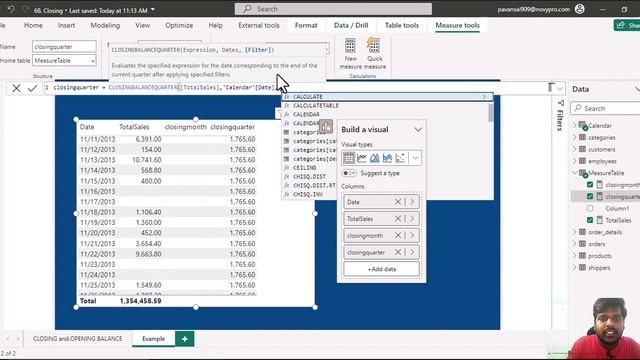Click the Build a visual chart icon

tap(326, 126)
